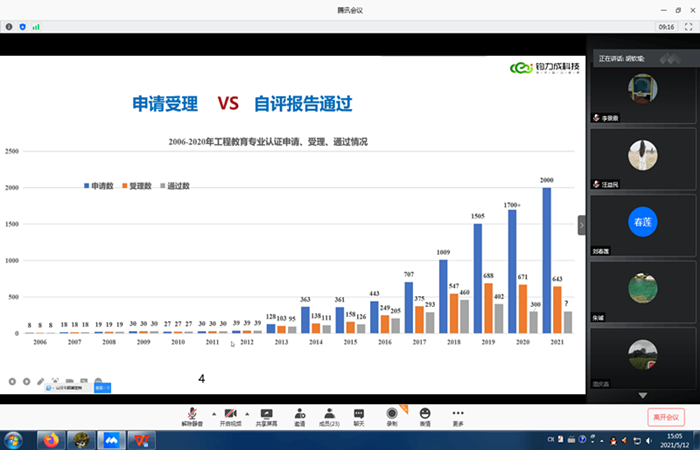This screenshot has height=450, width=700.
Task: Open Firefox from the Windows taskbar
Action: coord(49,440)
